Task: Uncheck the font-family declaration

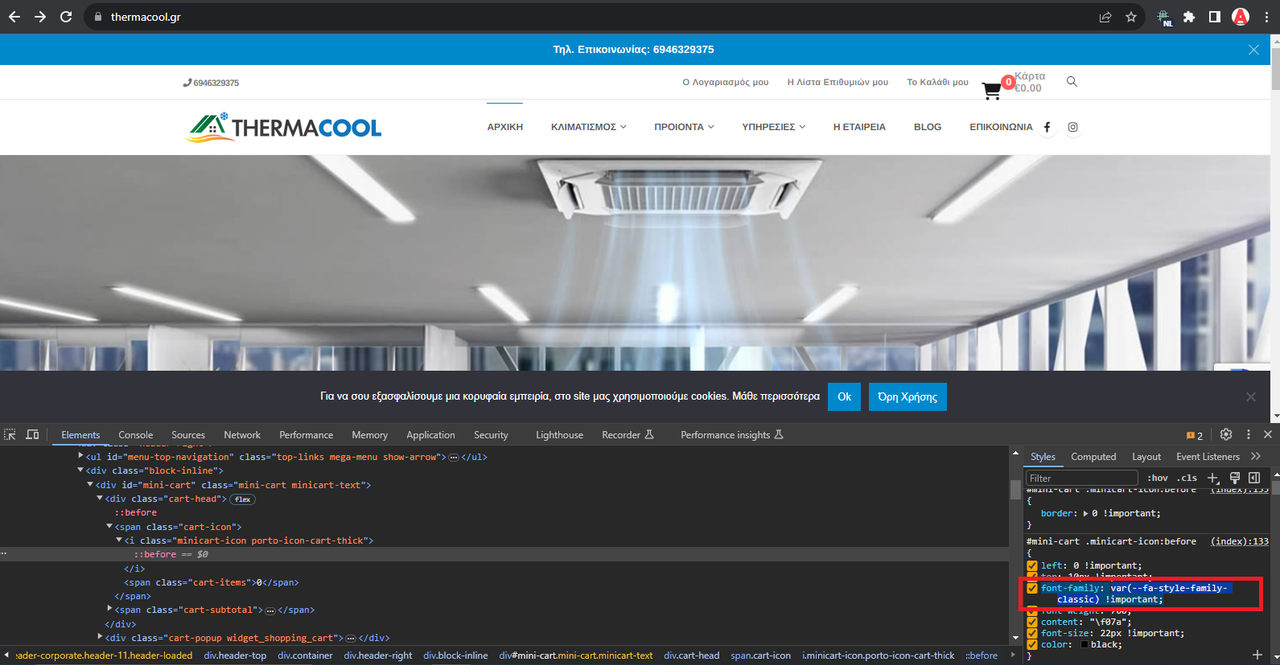Action: point(1033,588)
